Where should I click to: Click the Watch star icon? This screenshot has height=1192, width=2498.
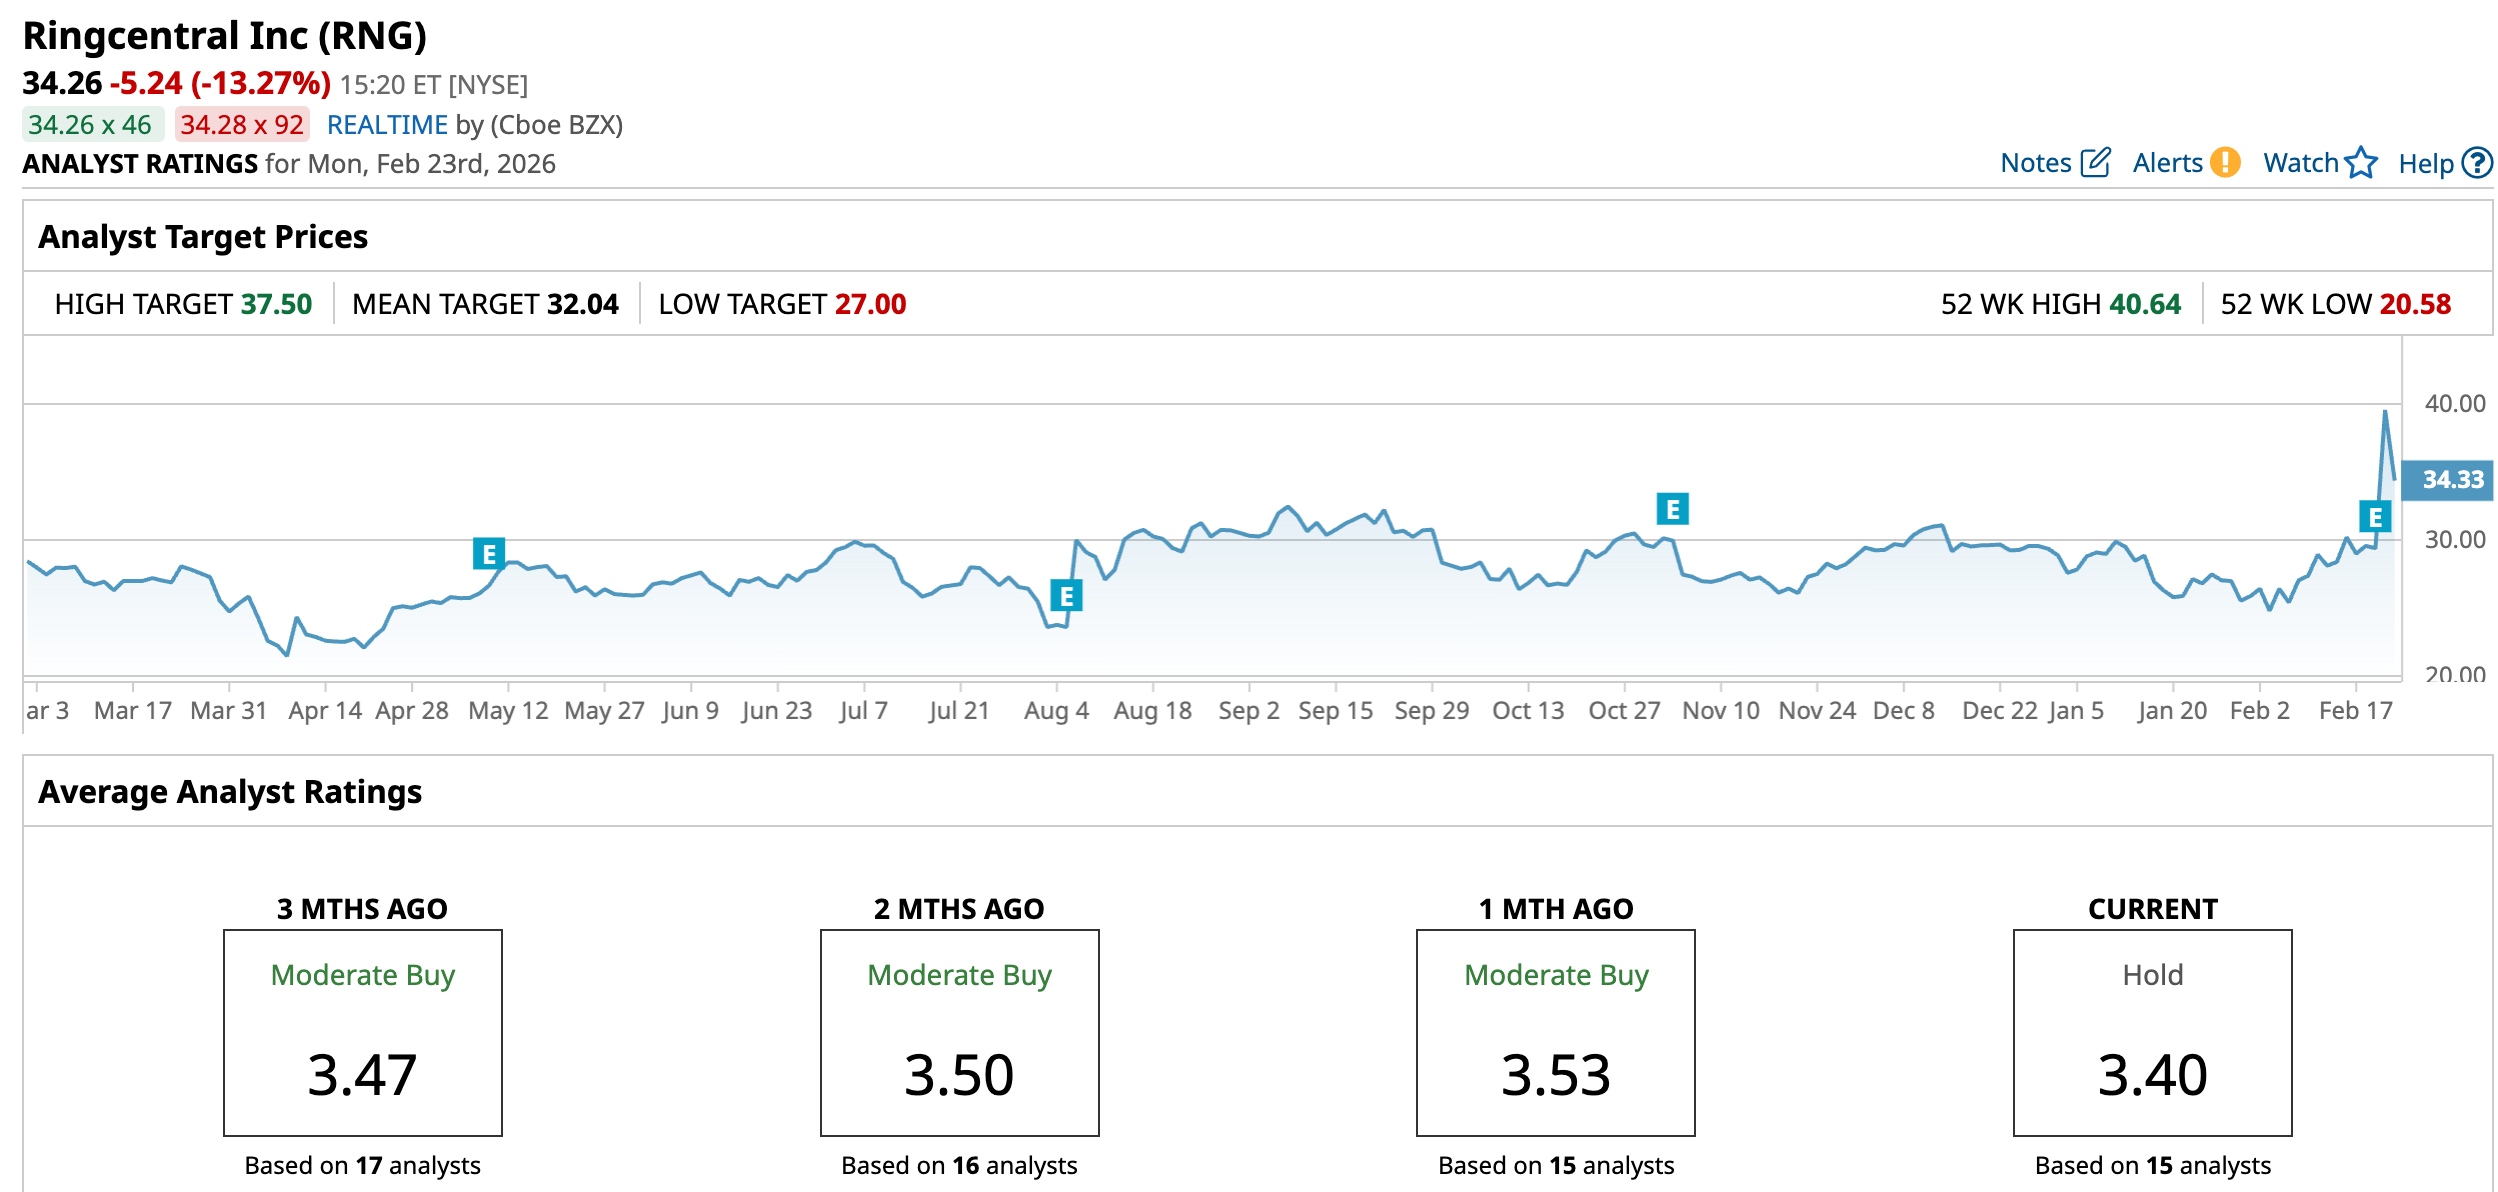(x=2360, y=162)
